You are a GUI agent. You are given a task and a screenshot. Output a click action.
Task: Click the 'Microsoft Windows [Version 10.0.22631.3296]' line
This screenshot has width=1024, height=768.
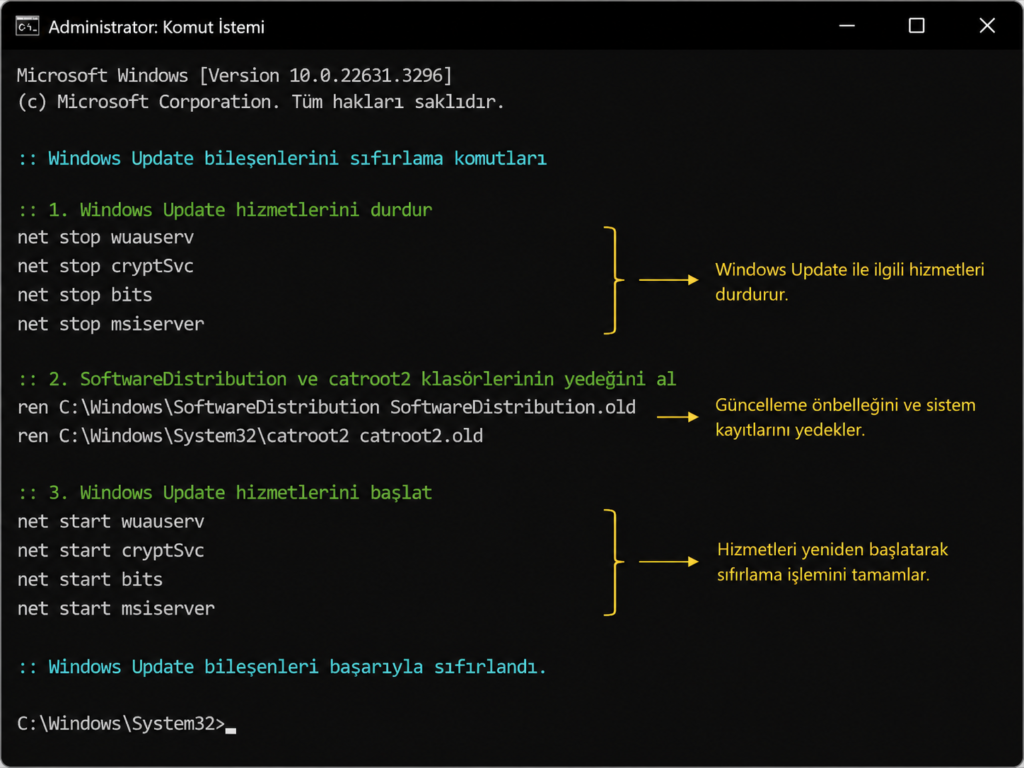[234, 76]
